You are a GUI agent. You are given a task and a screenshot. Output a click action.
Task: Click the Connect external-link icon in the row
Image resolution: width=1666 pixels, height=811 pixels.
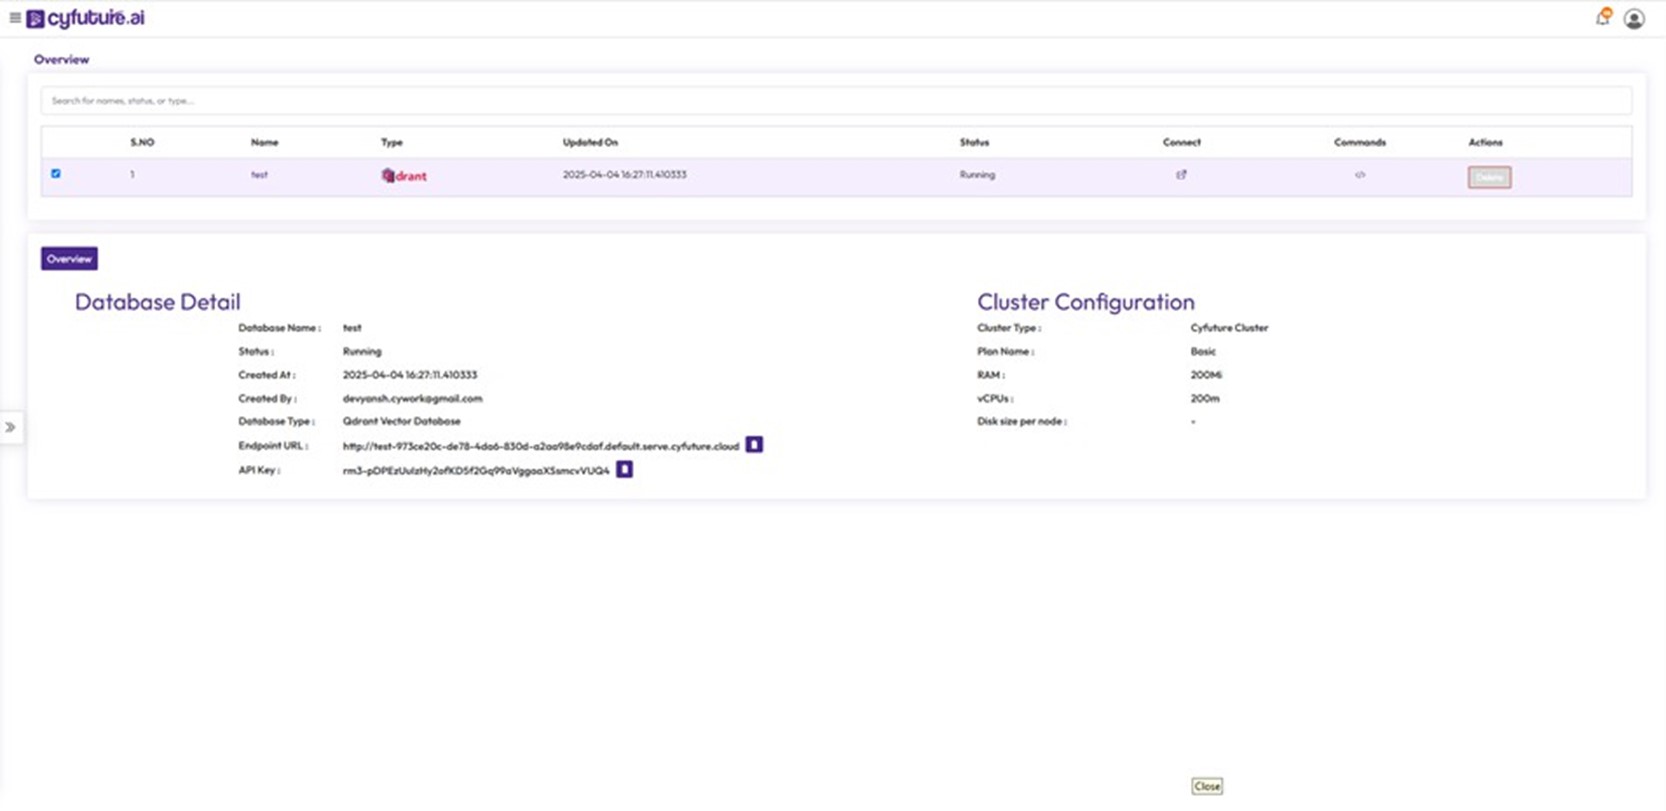click(1181, 175)
